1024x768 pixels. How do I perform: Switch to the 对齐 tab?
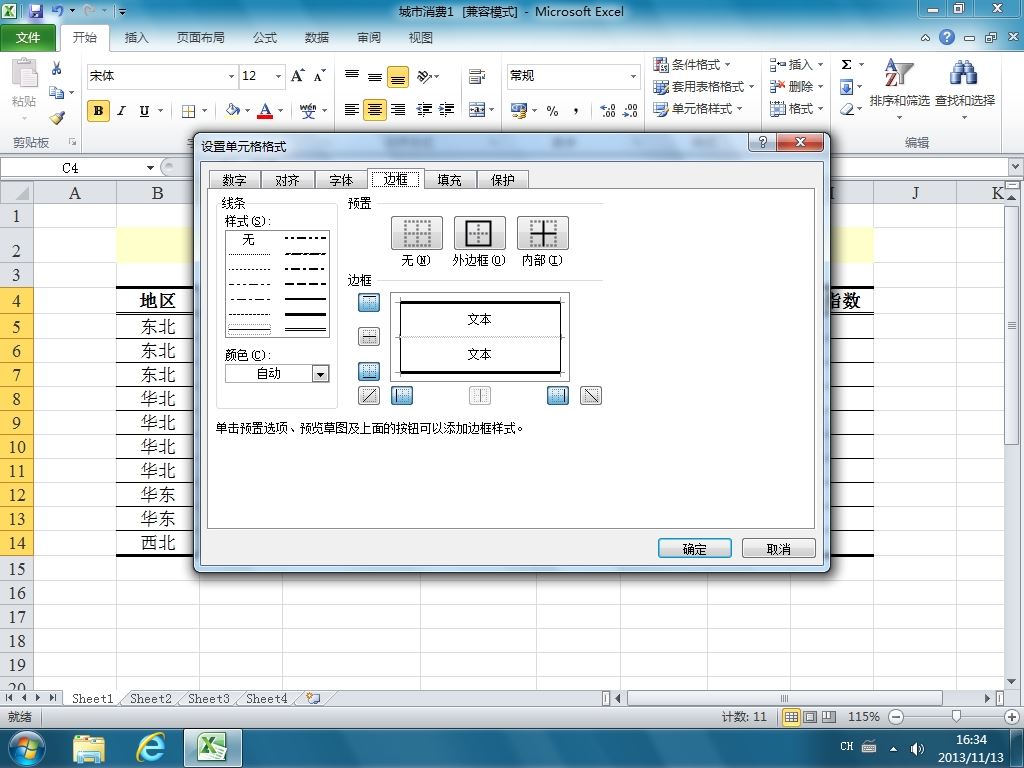click(287, 180)
